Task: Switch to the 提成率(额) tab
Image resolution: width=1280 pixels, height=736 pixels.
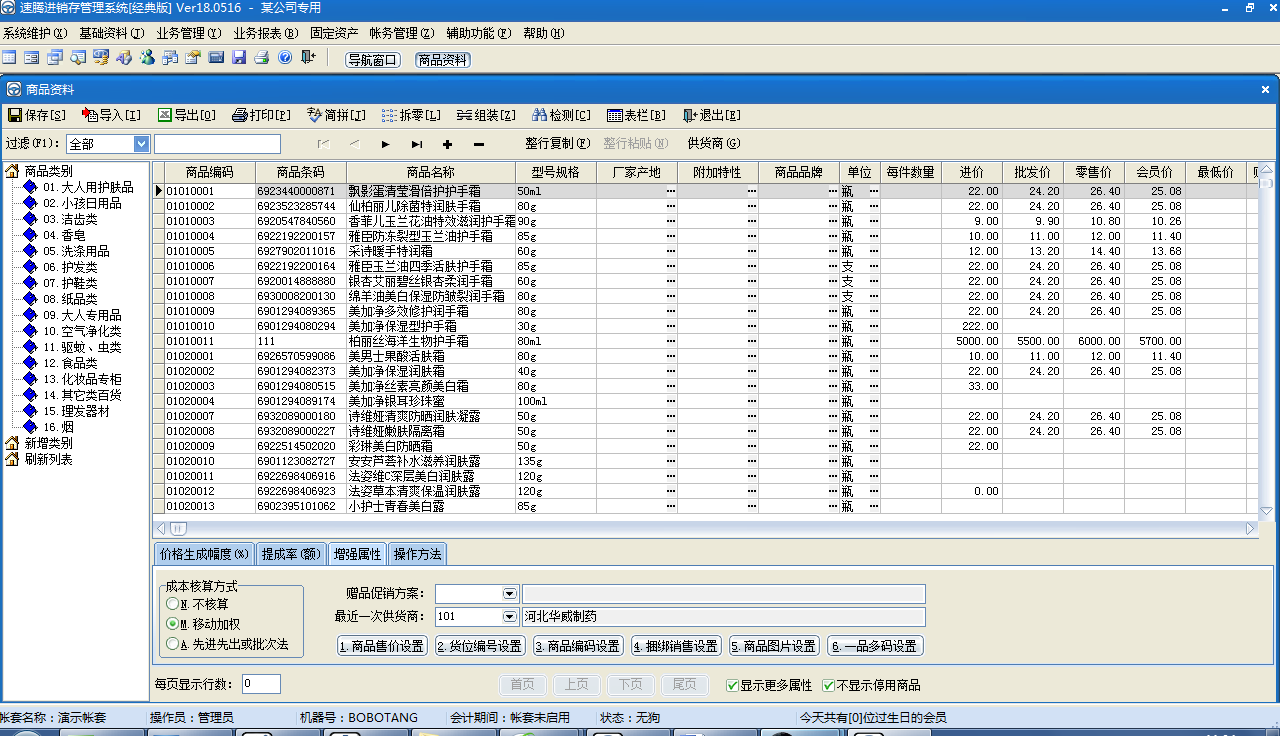Action: click(x=291, y=553)
